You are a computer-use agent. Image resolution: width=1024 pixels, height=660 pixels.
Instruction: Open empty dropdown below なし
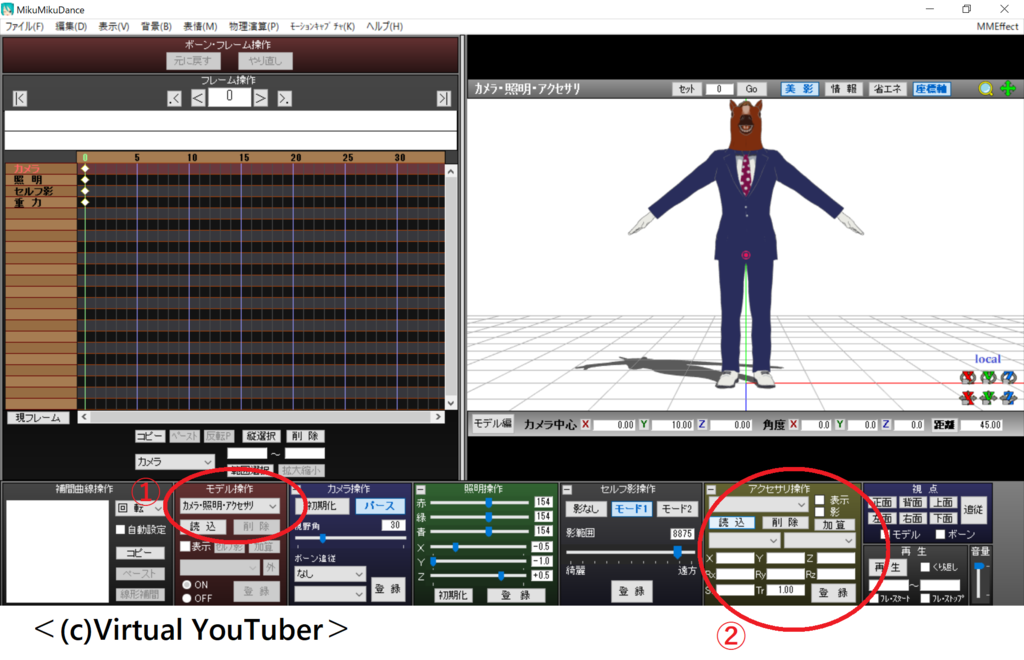pos(330,593)
